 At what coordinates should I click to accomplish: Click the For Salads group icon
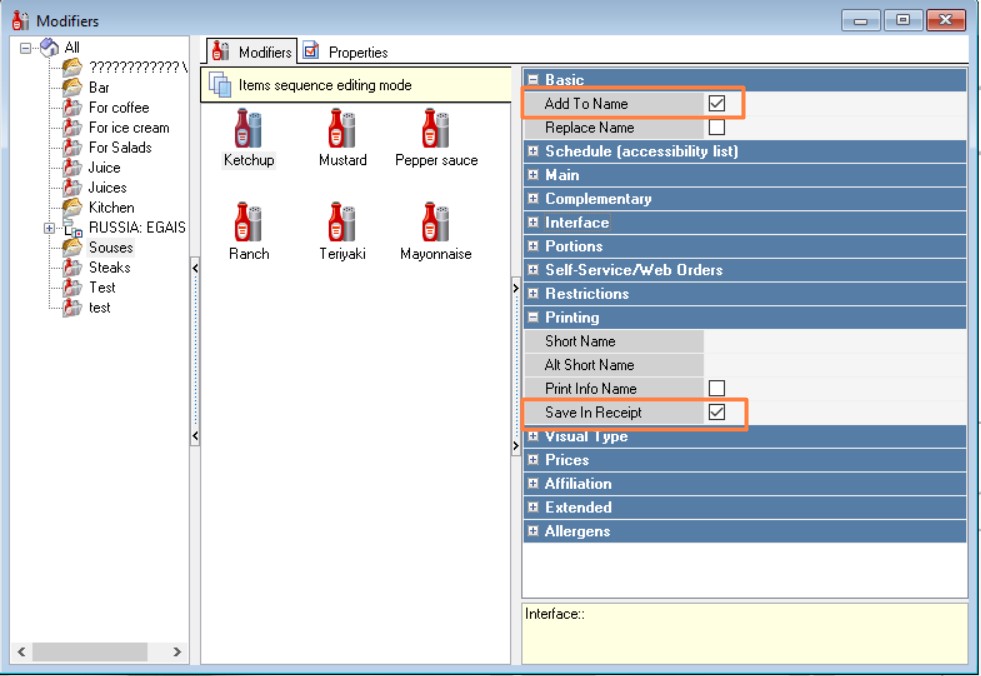pos(72,147)
